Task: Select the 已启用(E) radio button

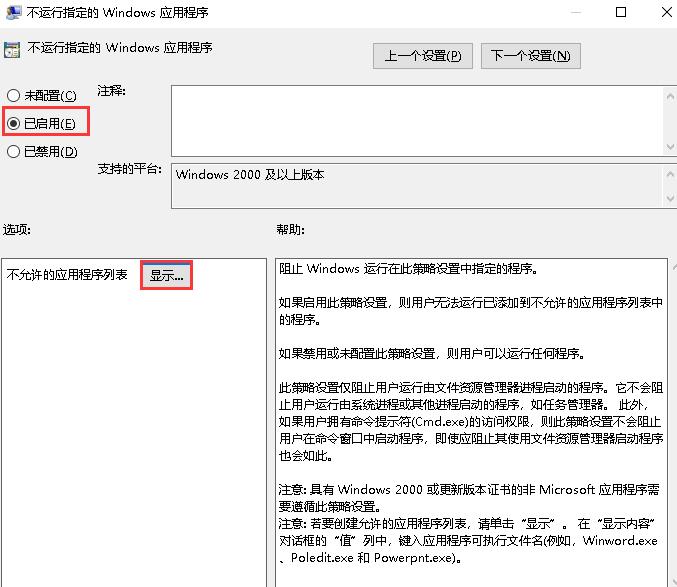Action: click(41, 124)
